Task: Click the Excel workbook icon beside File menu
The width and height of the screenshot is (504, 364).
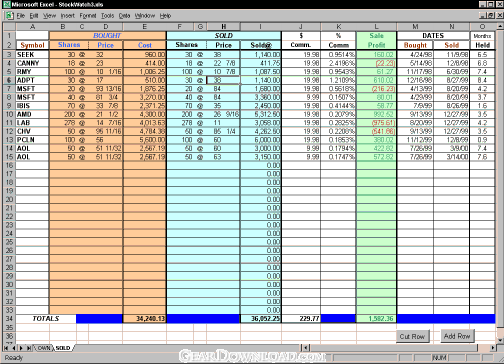Action: (9, 15)
